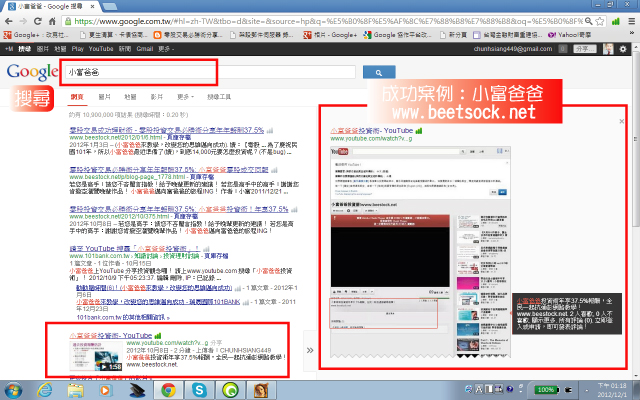Open Windows Explorer folder on taskbar
The image size is (640, 400).
(x=76, y=391)
